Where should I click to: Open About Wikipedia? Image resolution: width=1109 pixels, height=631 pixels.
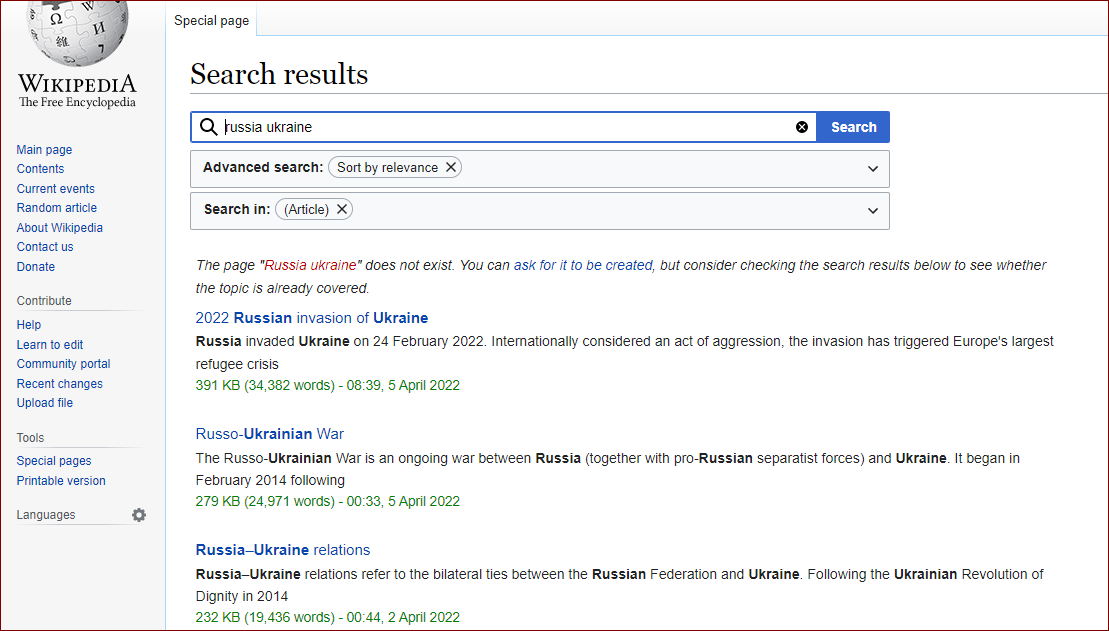click(59, 227)
